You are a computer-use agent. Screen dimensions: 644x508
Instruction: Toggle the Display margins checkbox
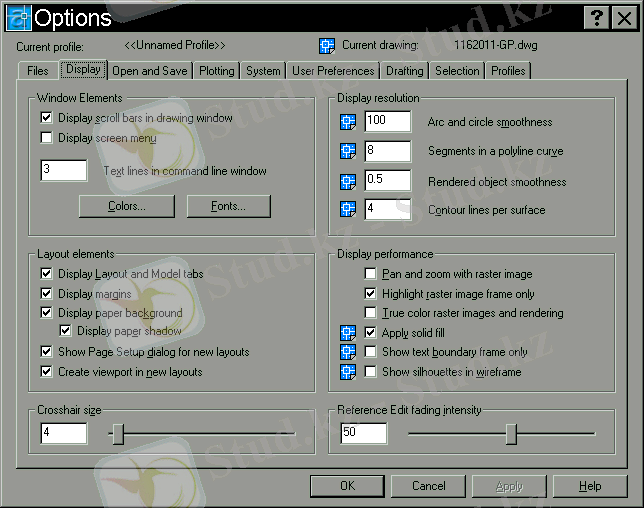point(46,293)
